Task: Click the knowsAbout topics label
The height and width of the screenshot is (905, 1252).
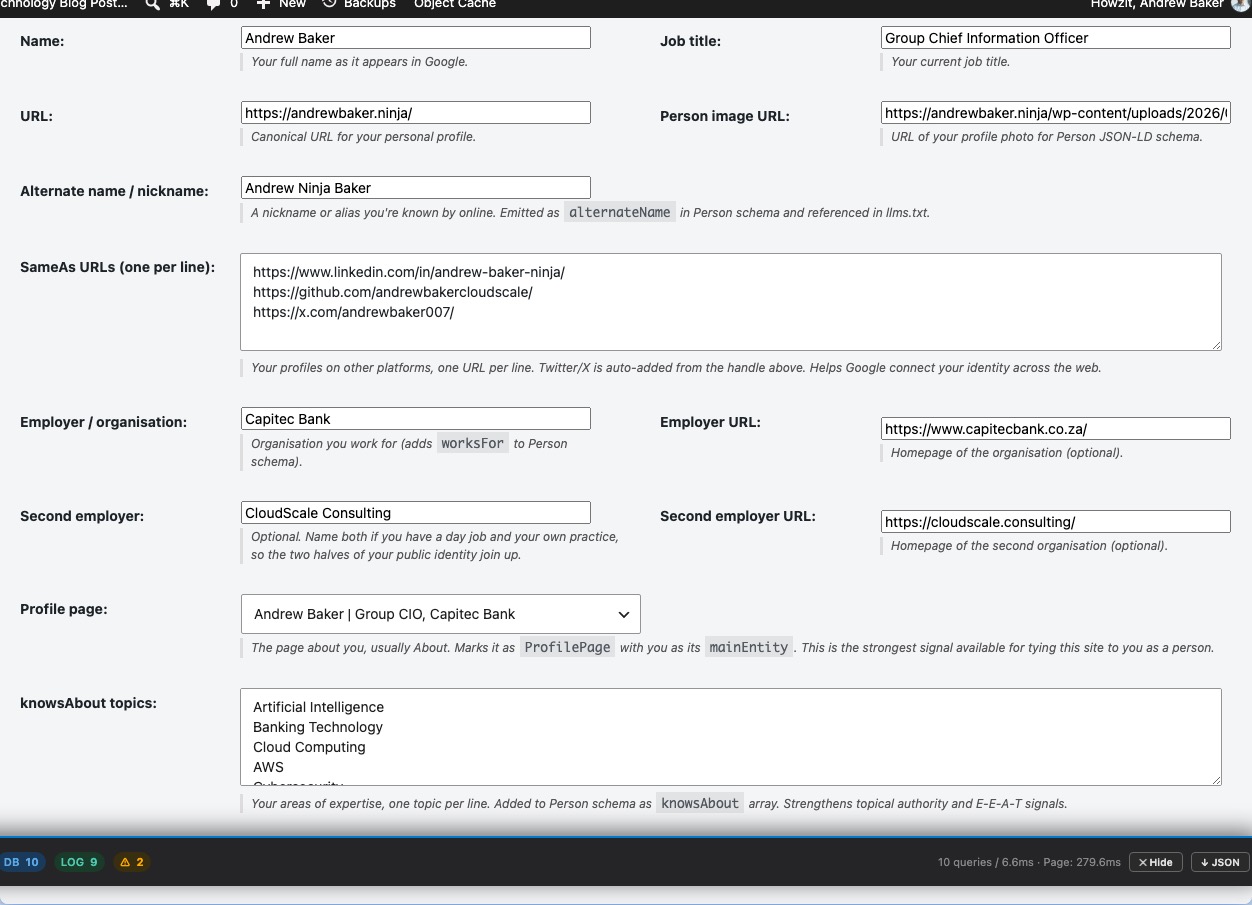Action: (x=88, y=703)
